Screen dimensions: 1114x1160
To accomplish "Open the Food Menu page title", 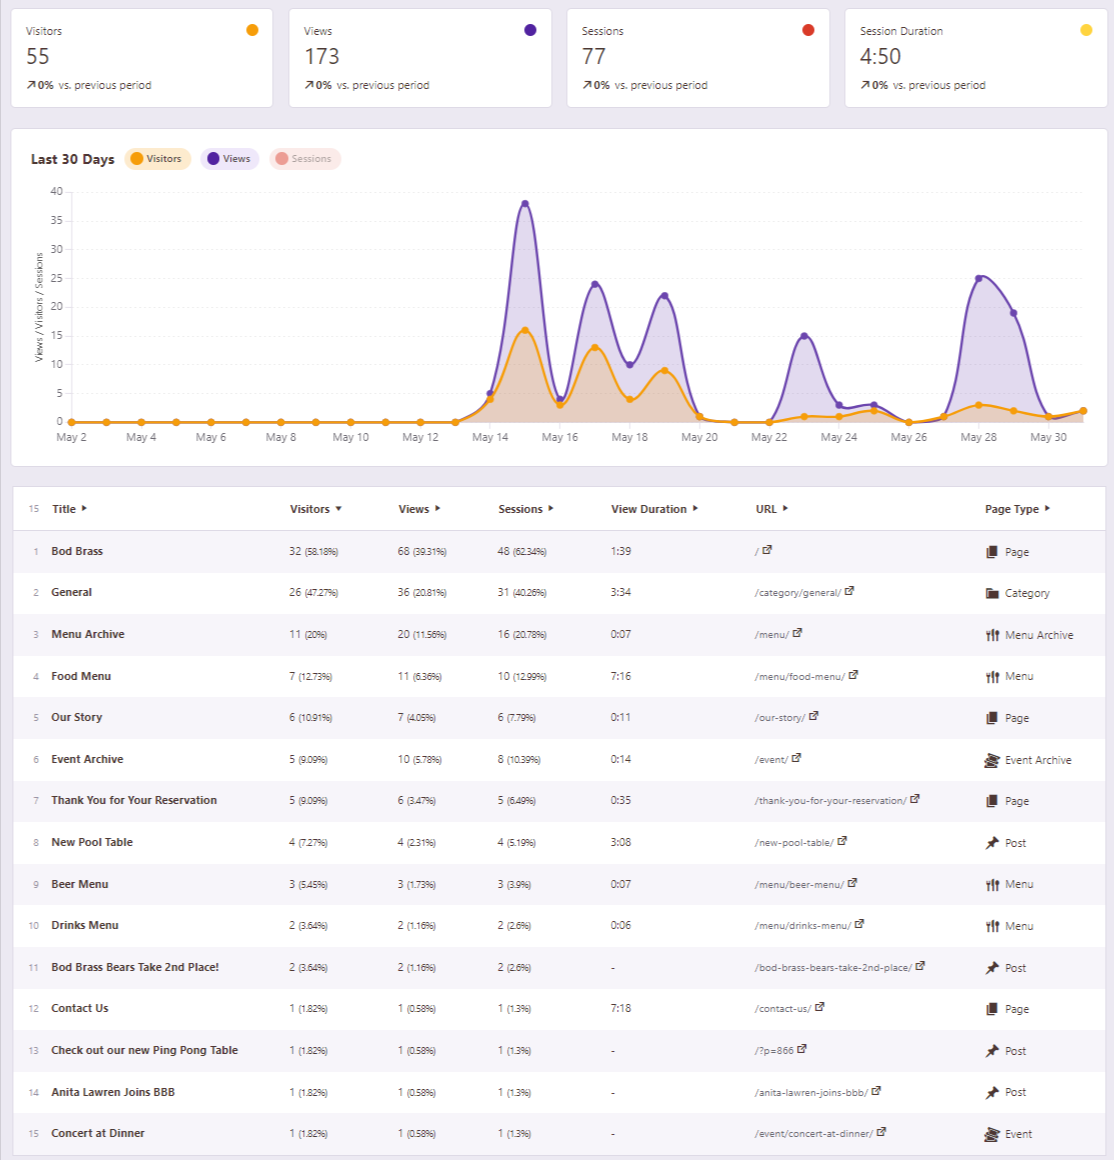I will (81, 676).
